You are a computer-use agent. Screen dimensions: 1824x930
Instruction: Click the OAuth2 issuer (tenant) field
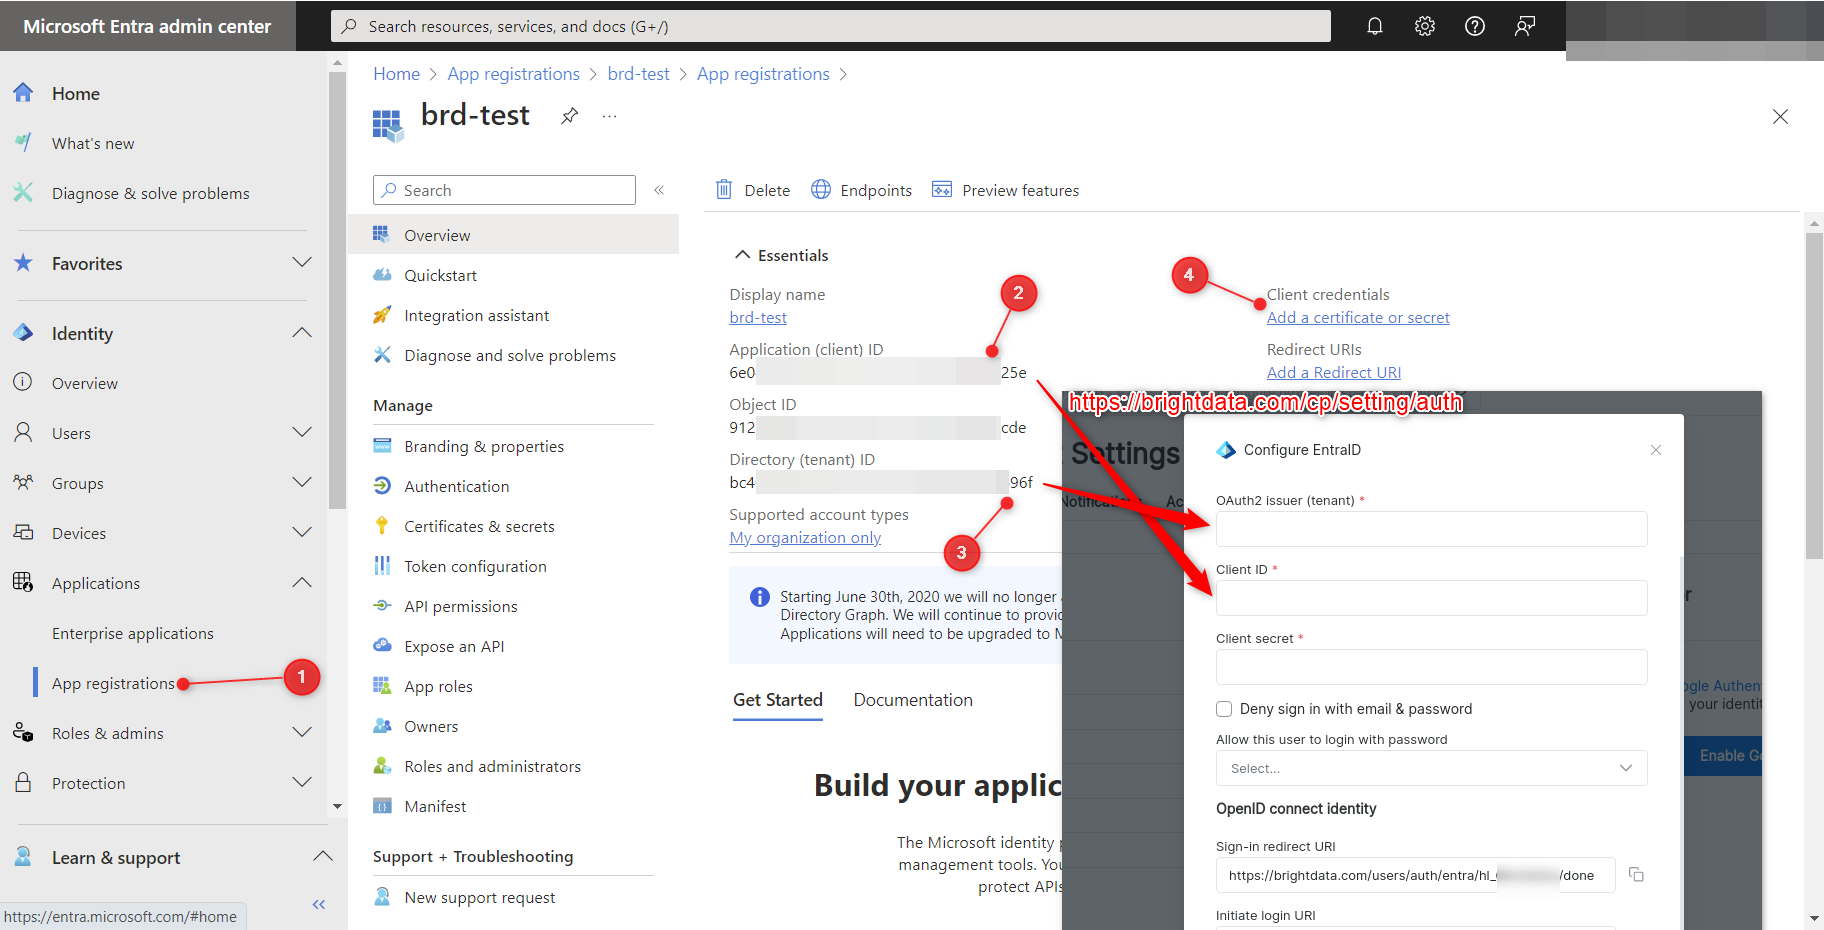coord(1431,529)
